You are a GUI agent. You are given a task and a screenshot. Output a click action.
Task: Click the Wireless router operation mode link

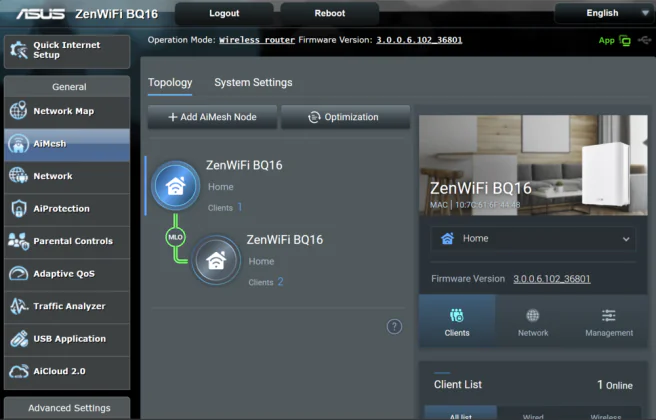[x=257, y=40]
